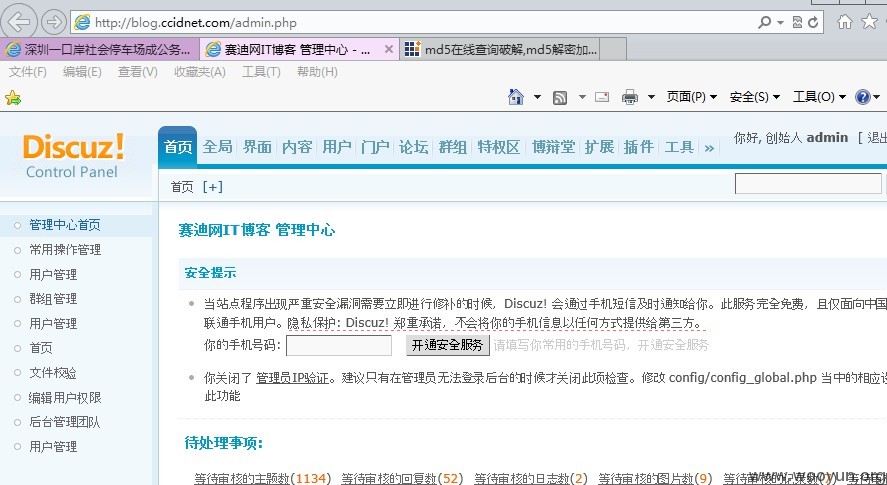Open the 查看(V) menu
The image size is (887, 485).
point(137,72)
